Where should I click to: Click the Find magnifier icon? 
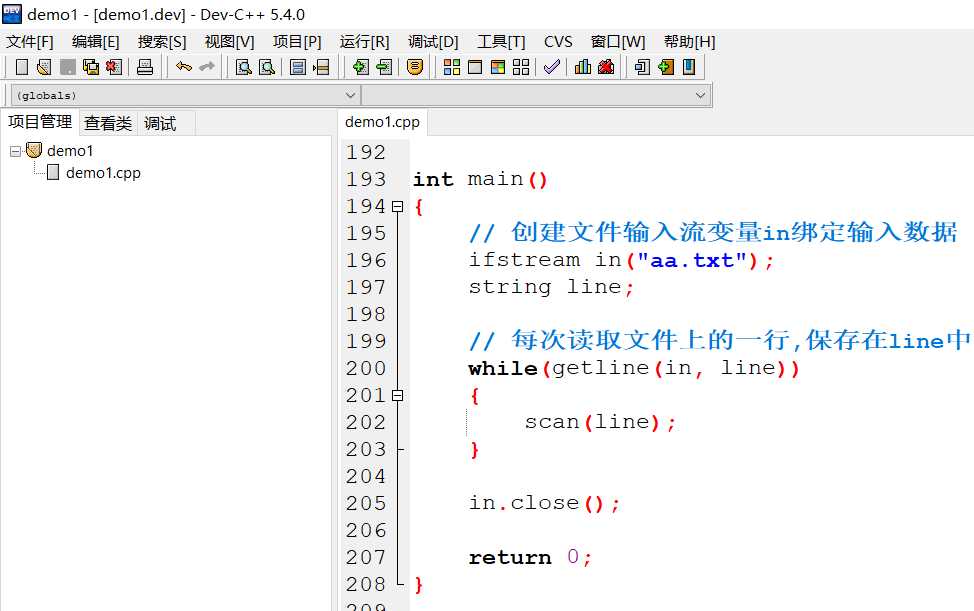click(x=244, y=67)
